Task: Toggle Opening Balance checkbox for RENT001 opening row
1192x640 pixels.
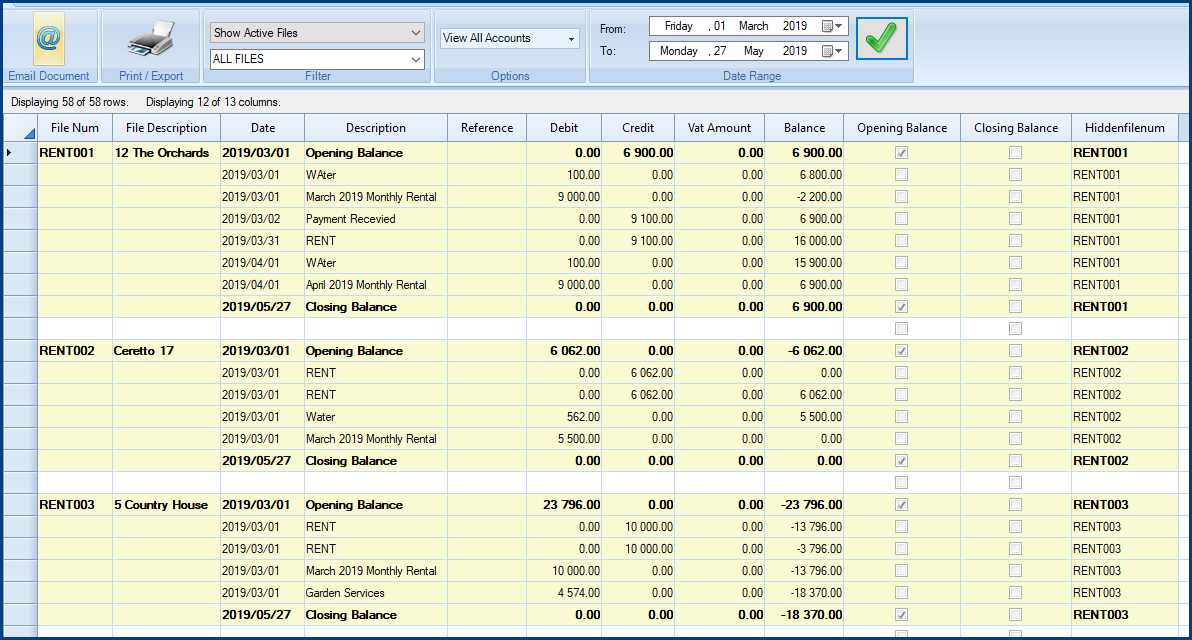Action: [x=902, y=153]
